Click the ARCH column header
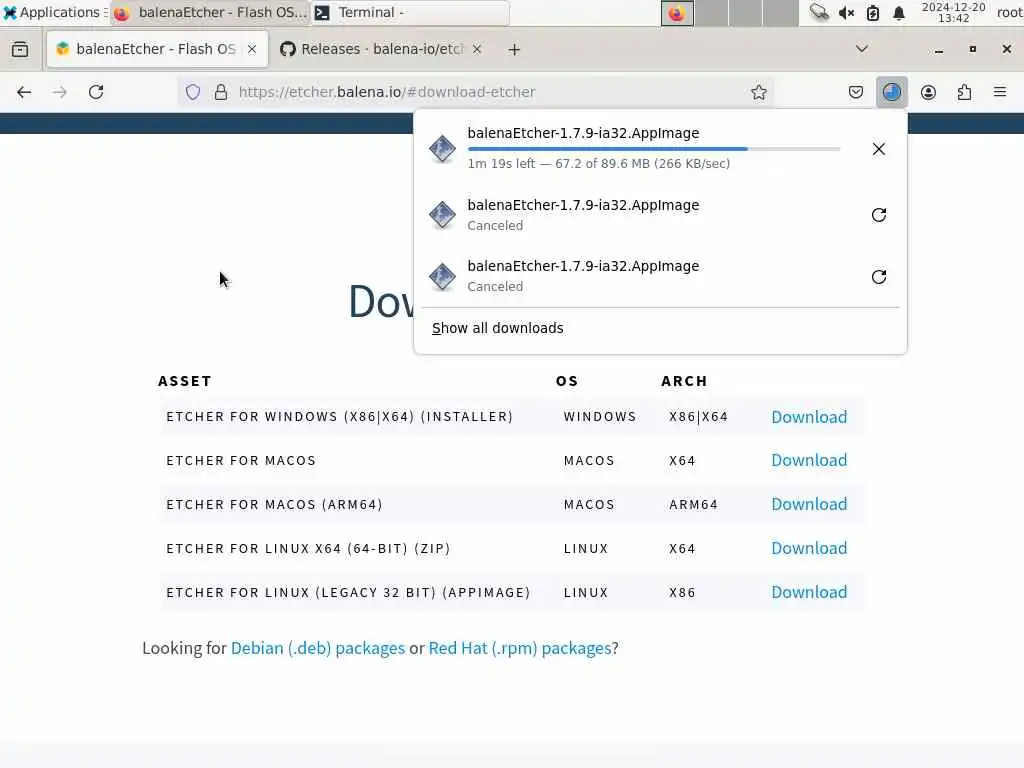Image resolution: width=1024 pixels, height=768 pixels. [684, 381]
